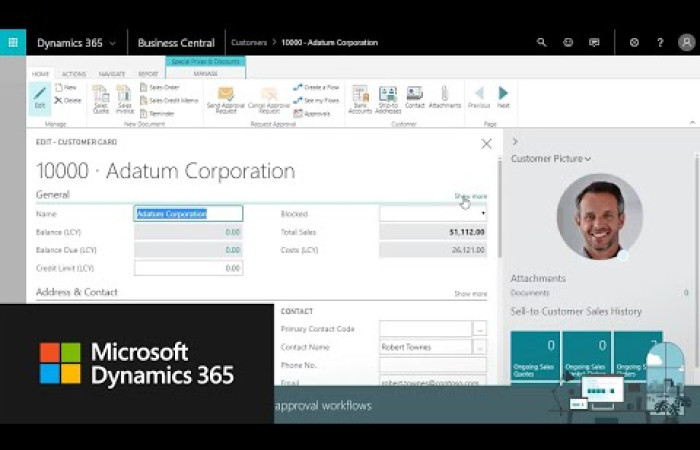Click the Sales Invoice ribbon icon
Image resolution: width=700 pixels, height=450 pixels.
(125, 98)
